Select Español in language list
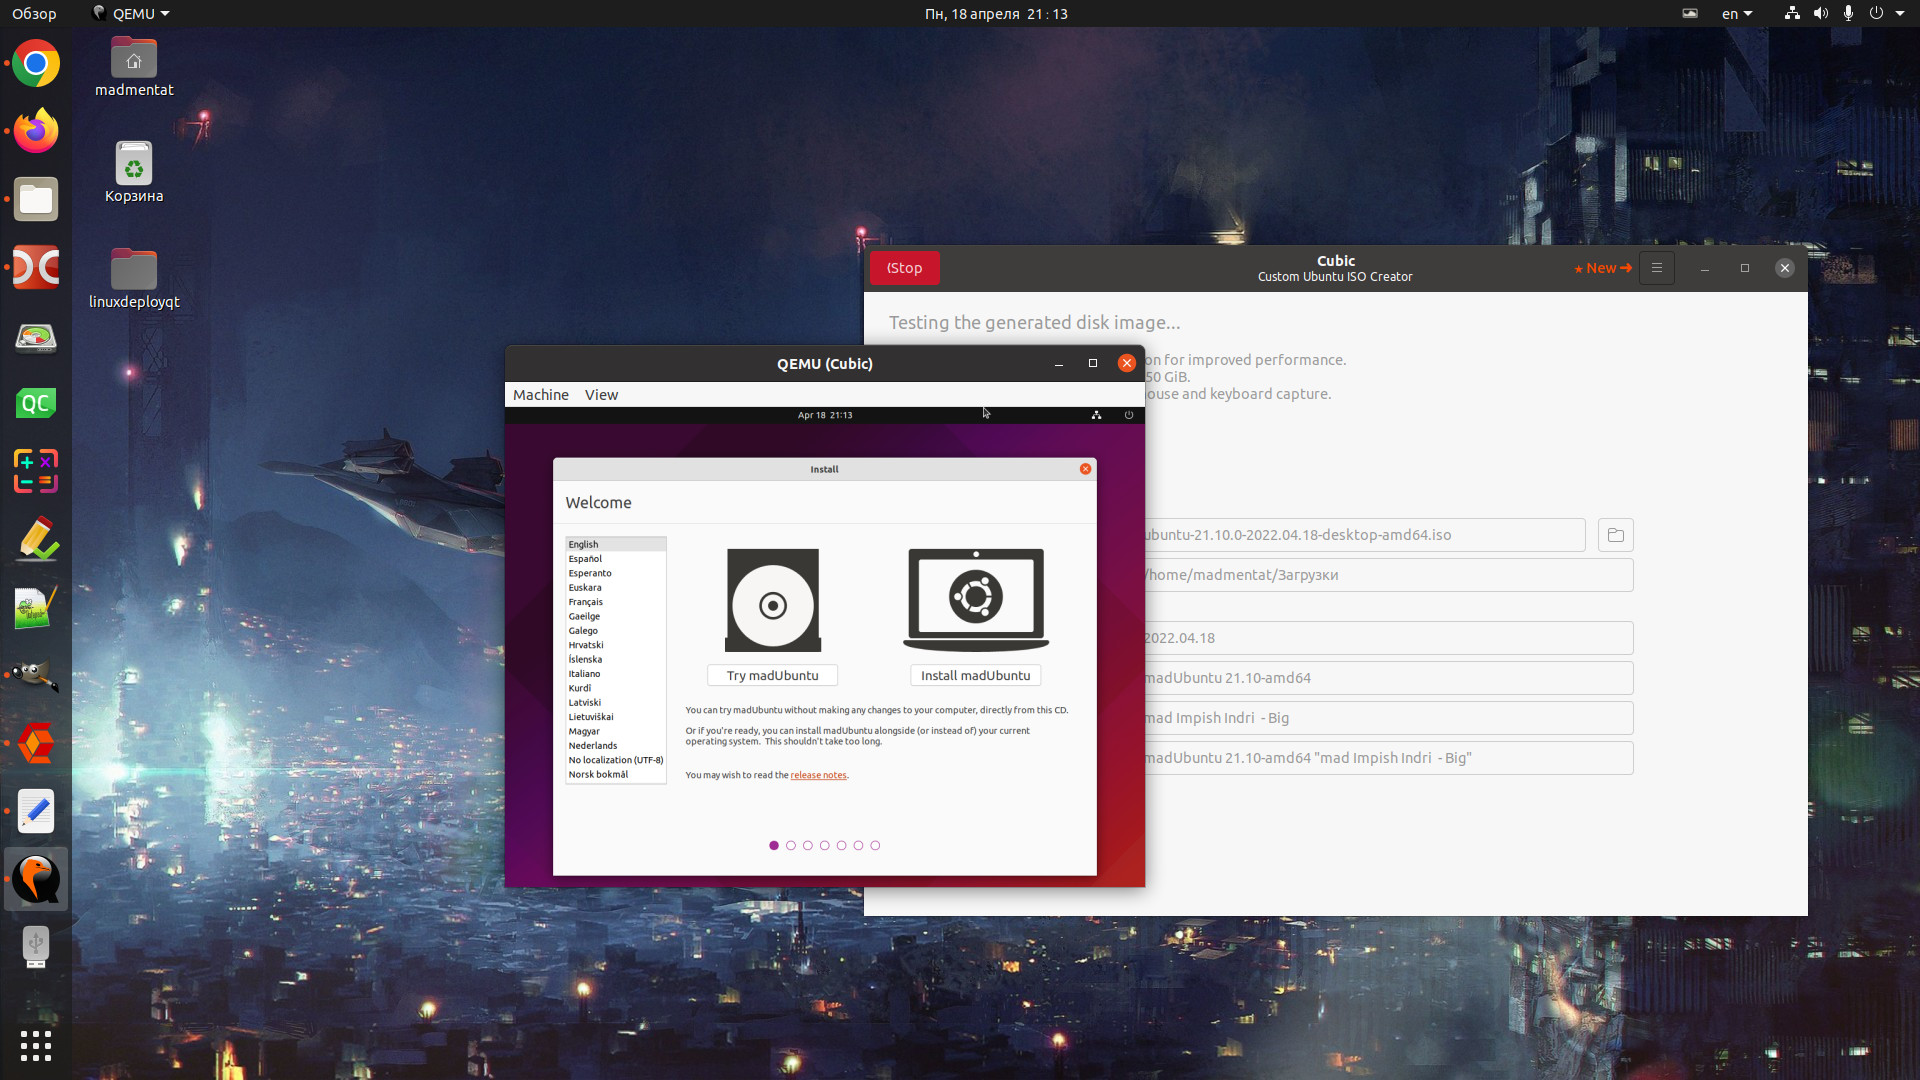Screen dimensions: 1920x1080 tap(615, 559)
